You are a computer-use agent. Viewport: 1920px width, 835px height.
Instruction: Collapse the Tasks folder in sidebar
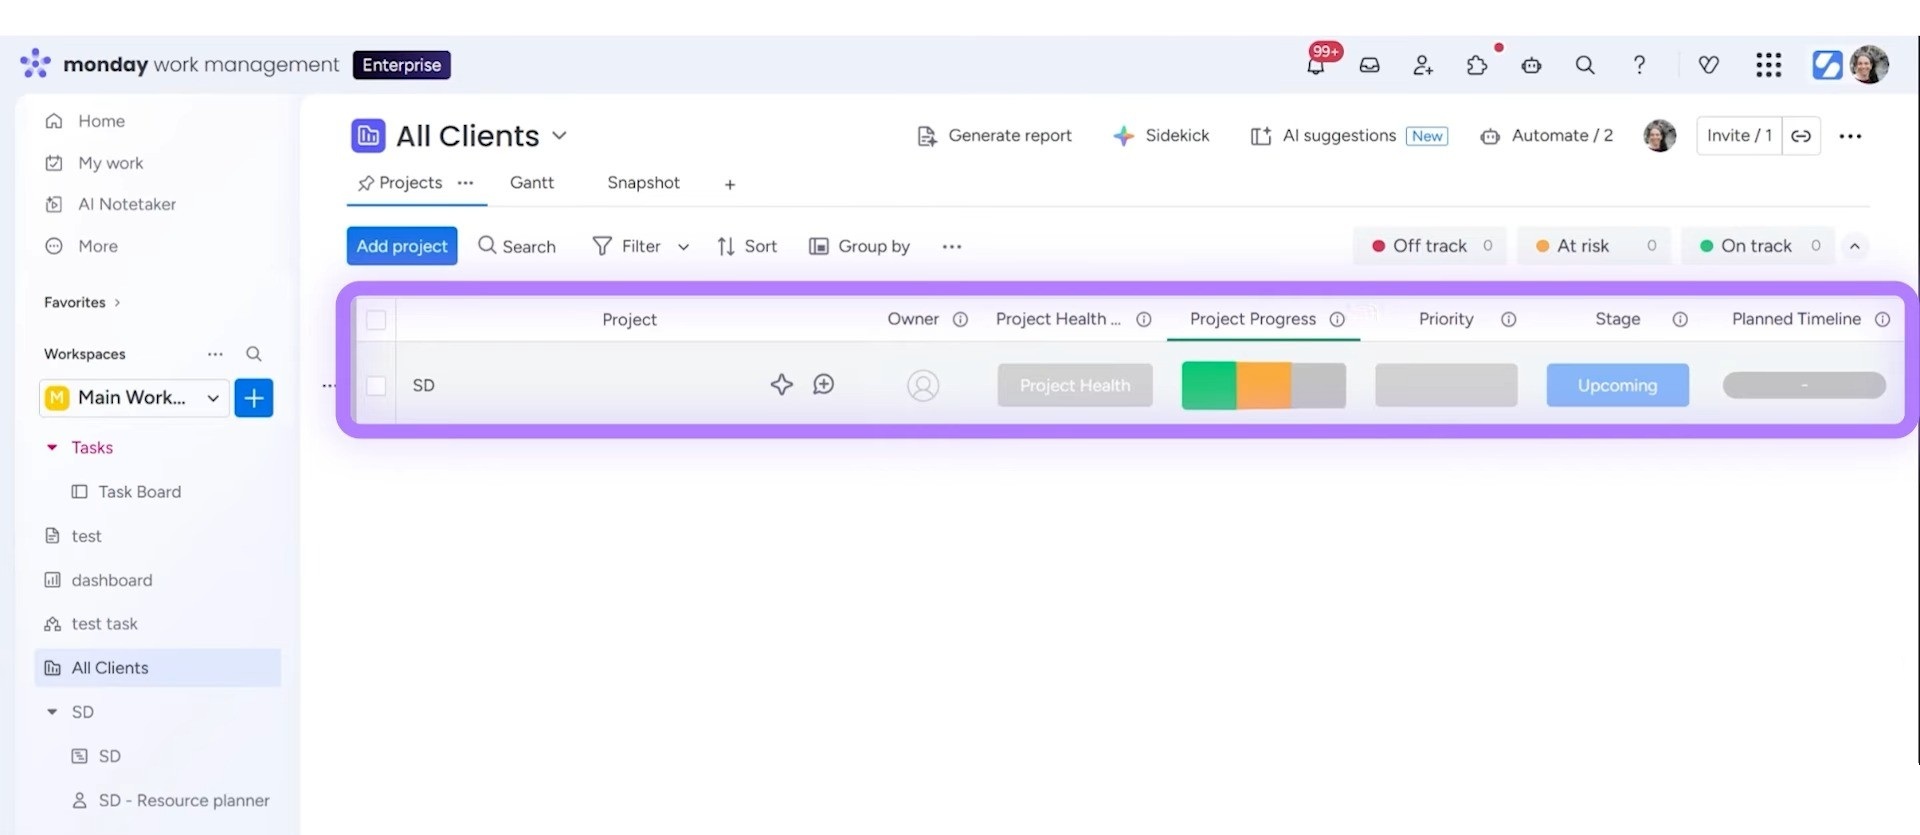pyautogui.click(x=52, y=448)
